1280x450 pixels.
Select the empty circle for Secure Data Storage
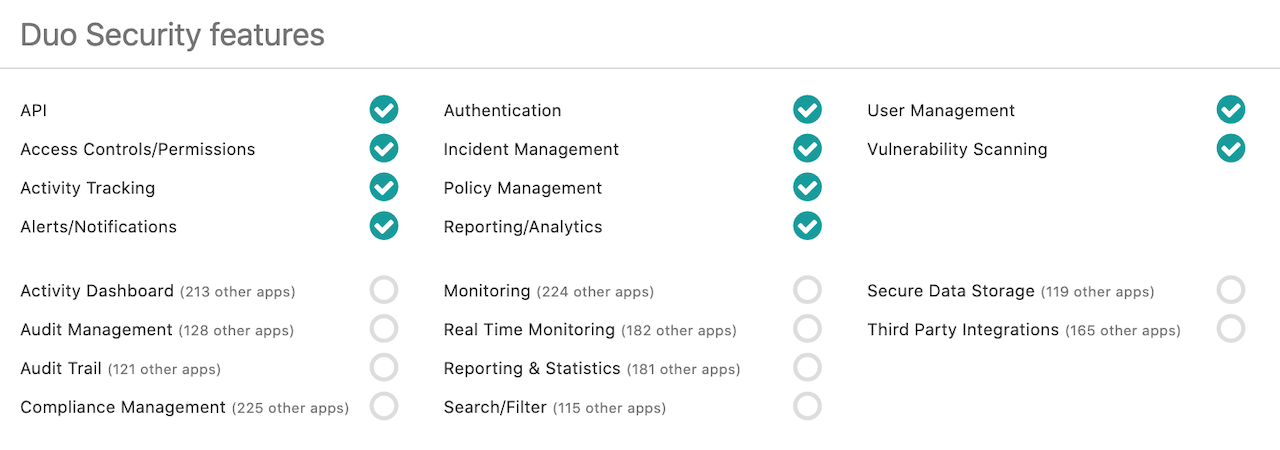click(1231, 290)
